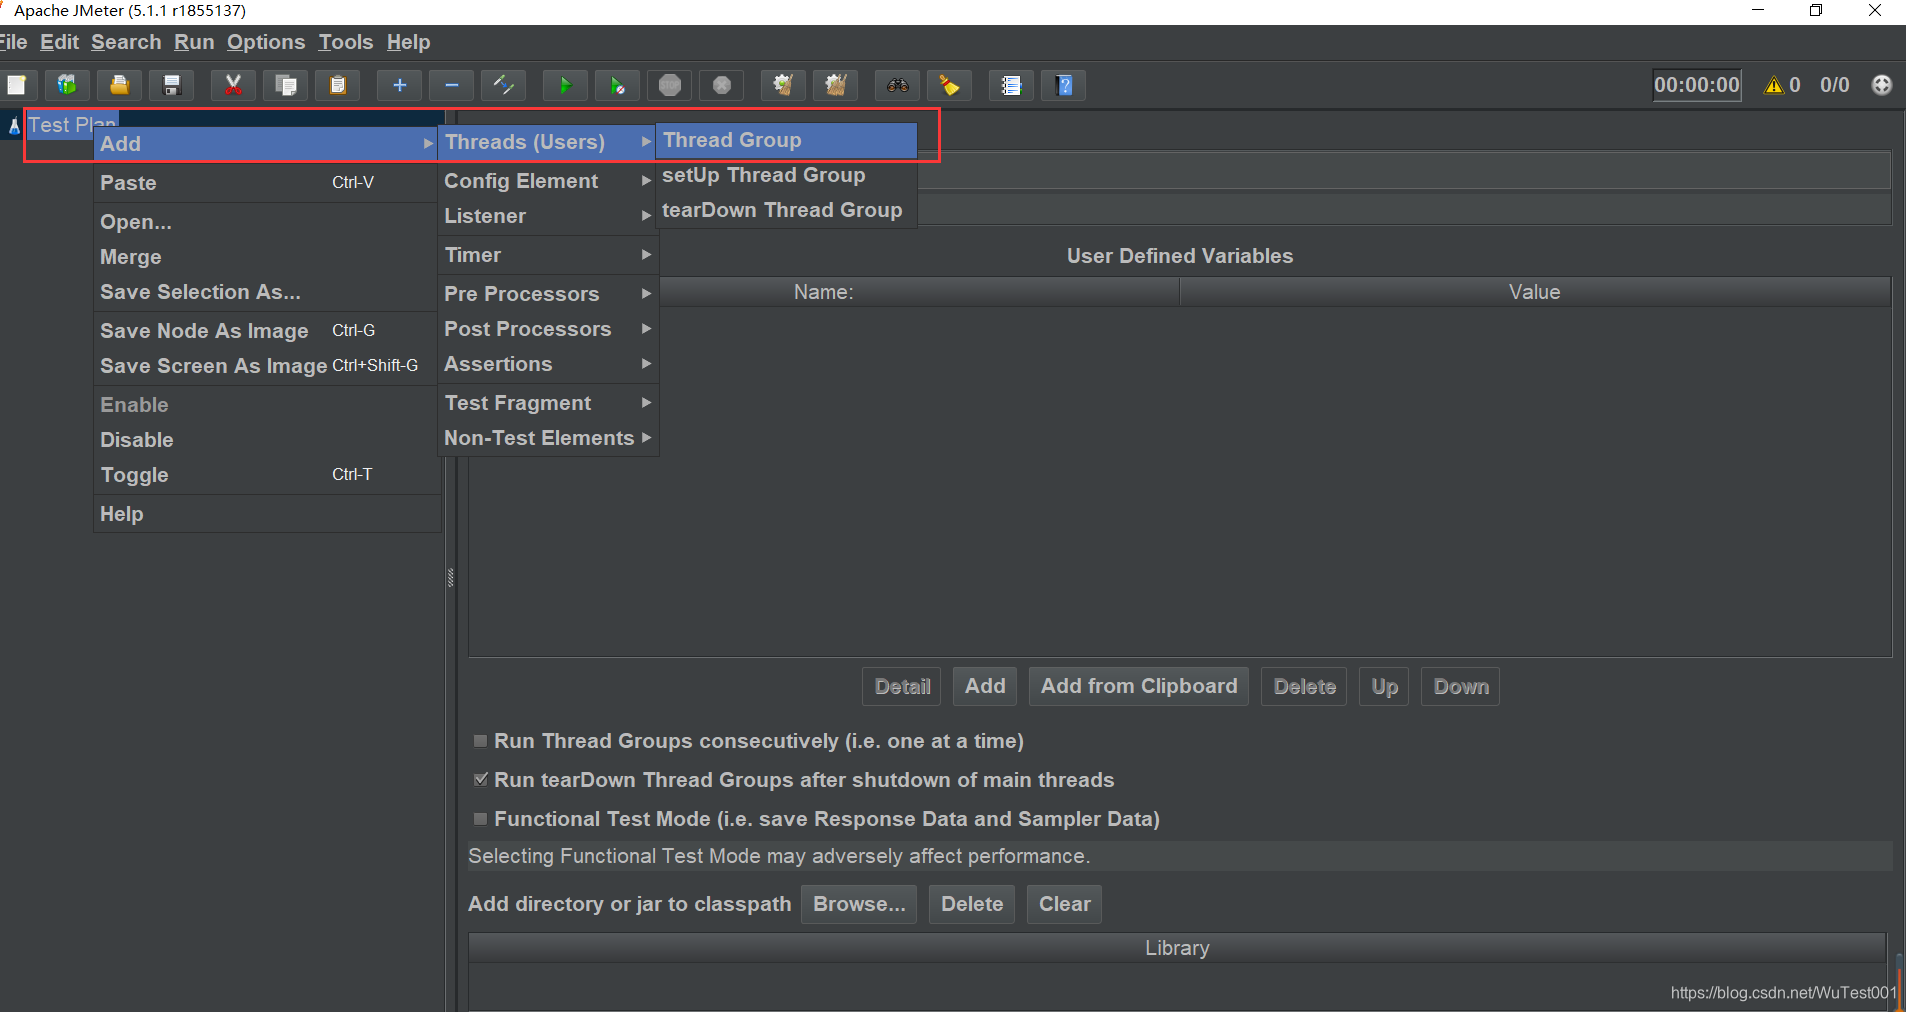Click the Reset Search broom icon
This screenshot has width=1906, height=1012.
click(949, 85)
